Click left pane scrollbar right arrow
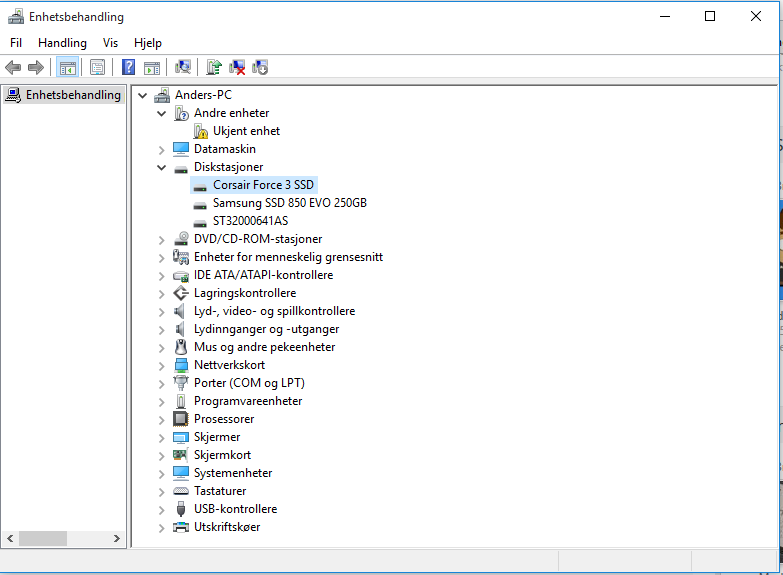Image resolution: width=783 pixels, height=575 pixels. (116, 539)
